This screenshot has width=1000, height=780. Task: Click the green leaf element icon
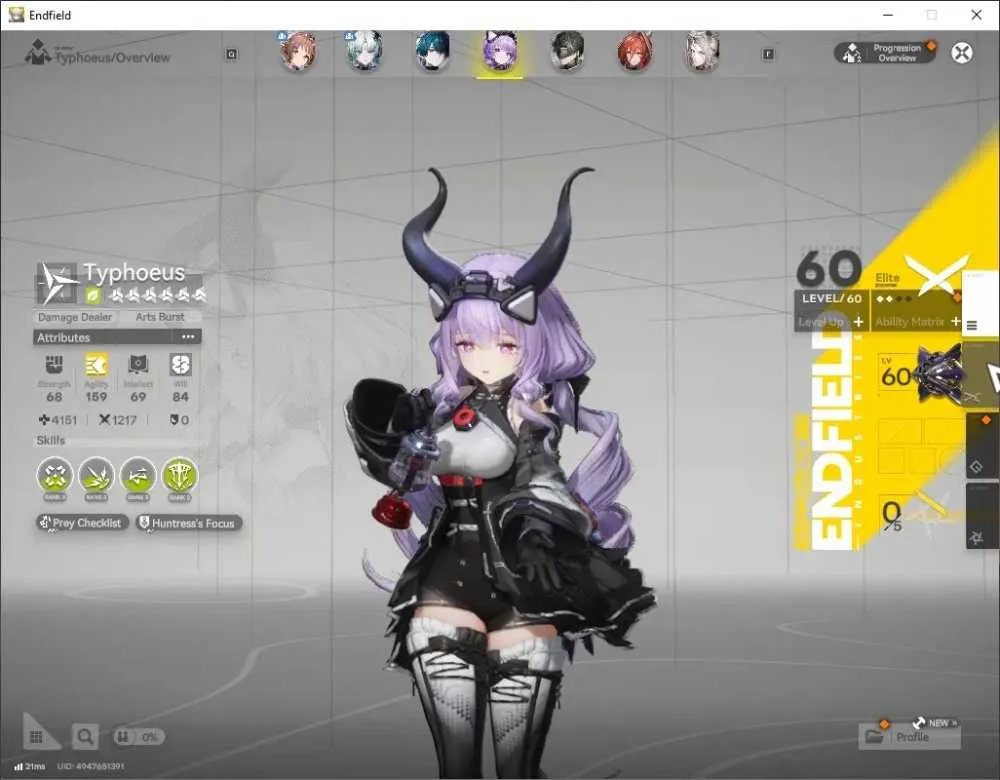click(93, 295)
